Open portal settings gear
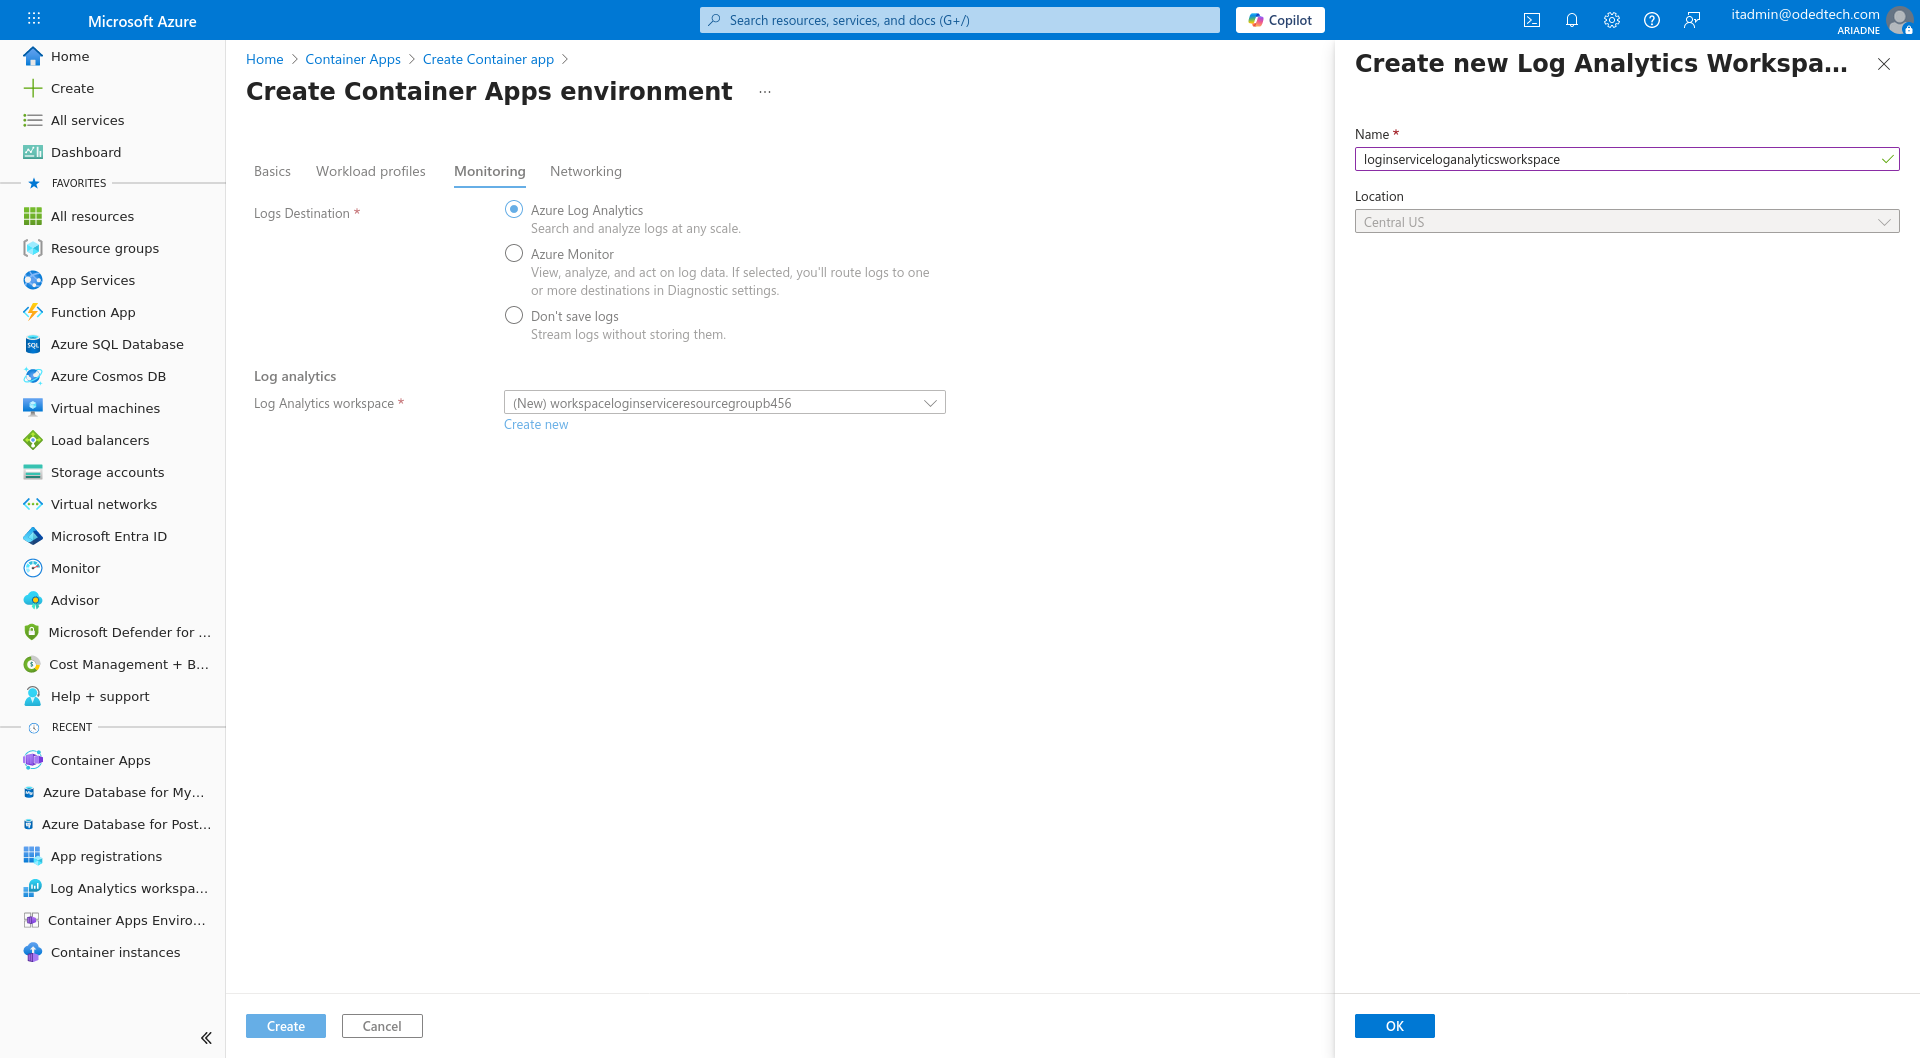1920x1058 pixels. (1612, 20)
